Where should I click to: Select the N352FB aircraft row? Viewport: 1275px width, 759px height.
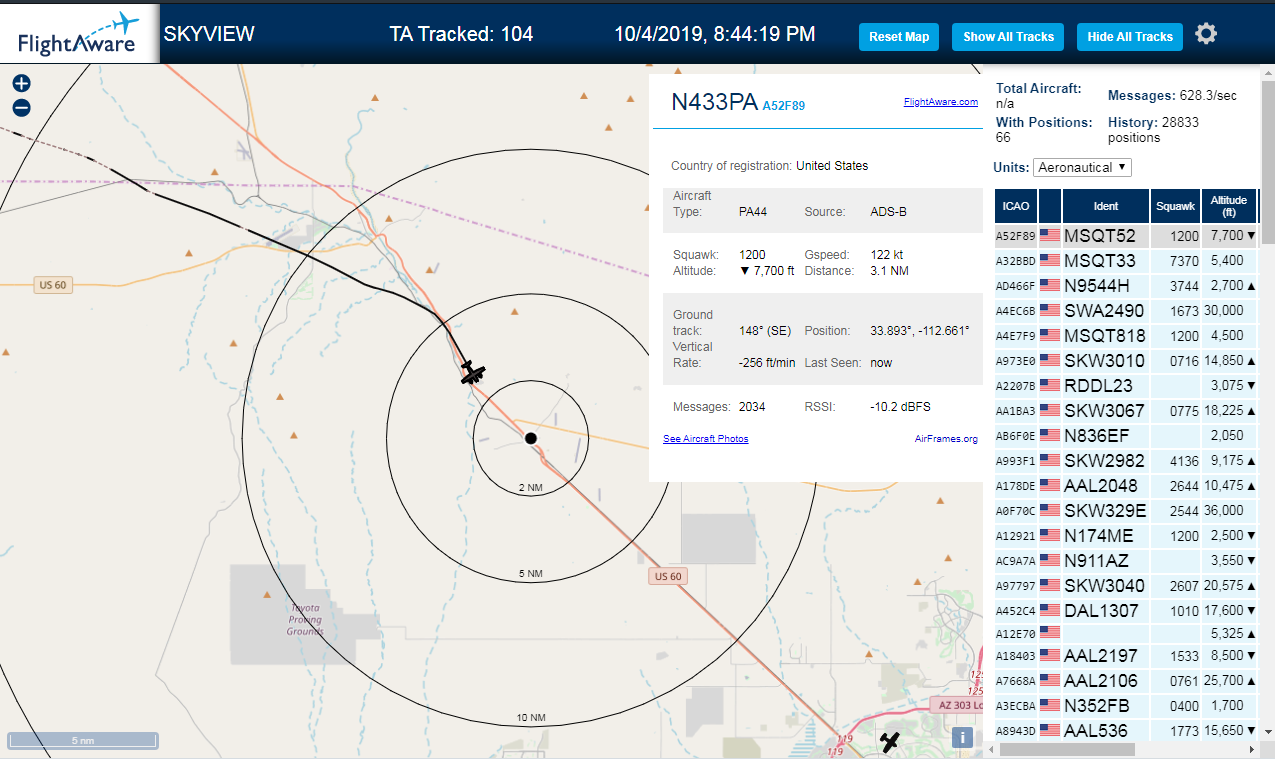(1126, 706)
